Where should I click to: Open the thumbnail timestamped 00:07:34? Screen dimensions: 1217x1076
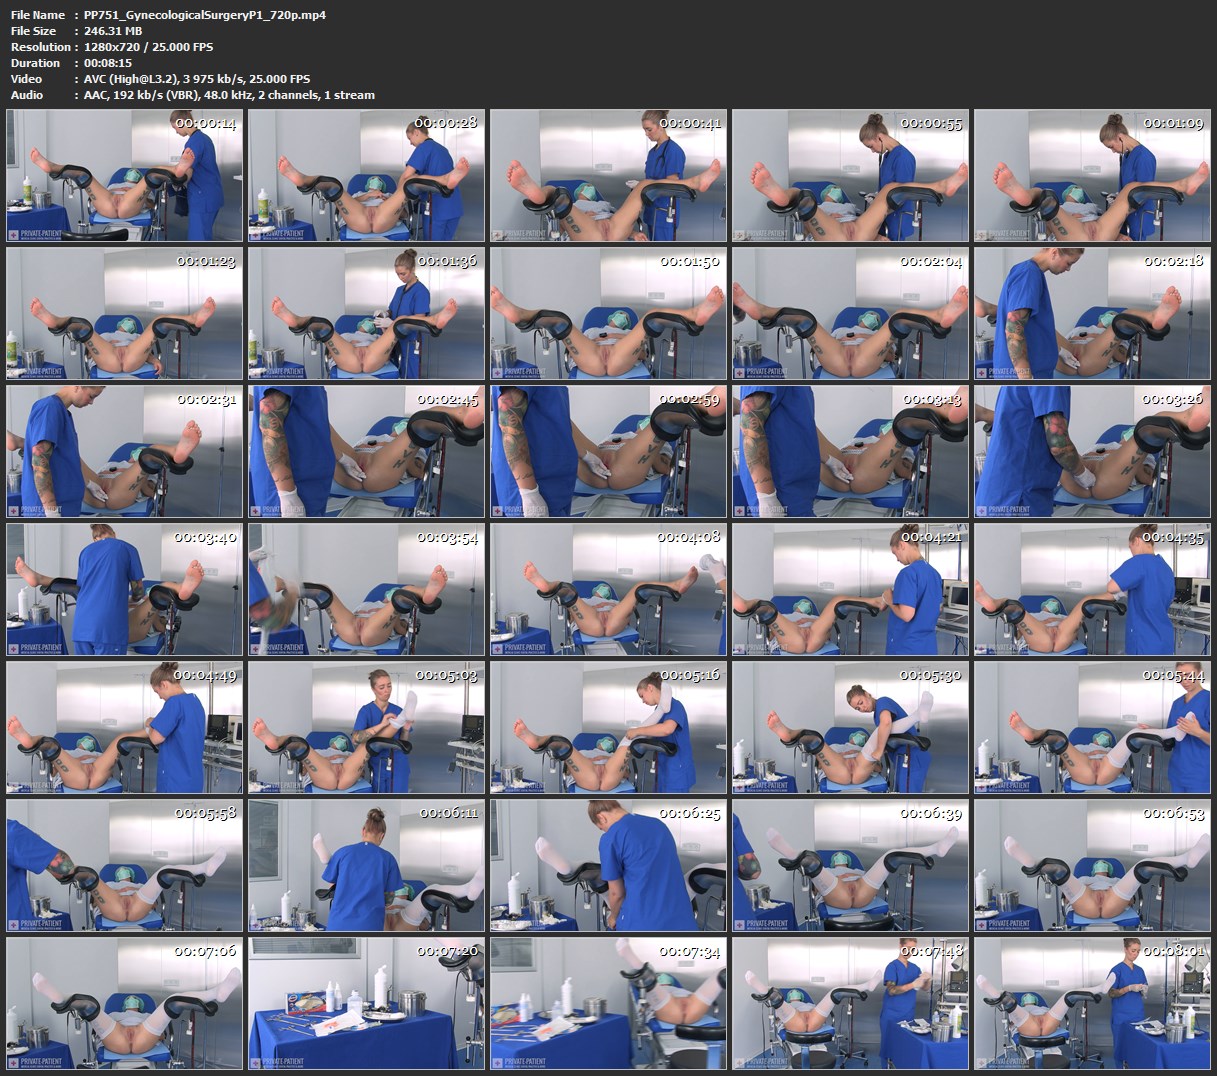tap(608, 1003)
